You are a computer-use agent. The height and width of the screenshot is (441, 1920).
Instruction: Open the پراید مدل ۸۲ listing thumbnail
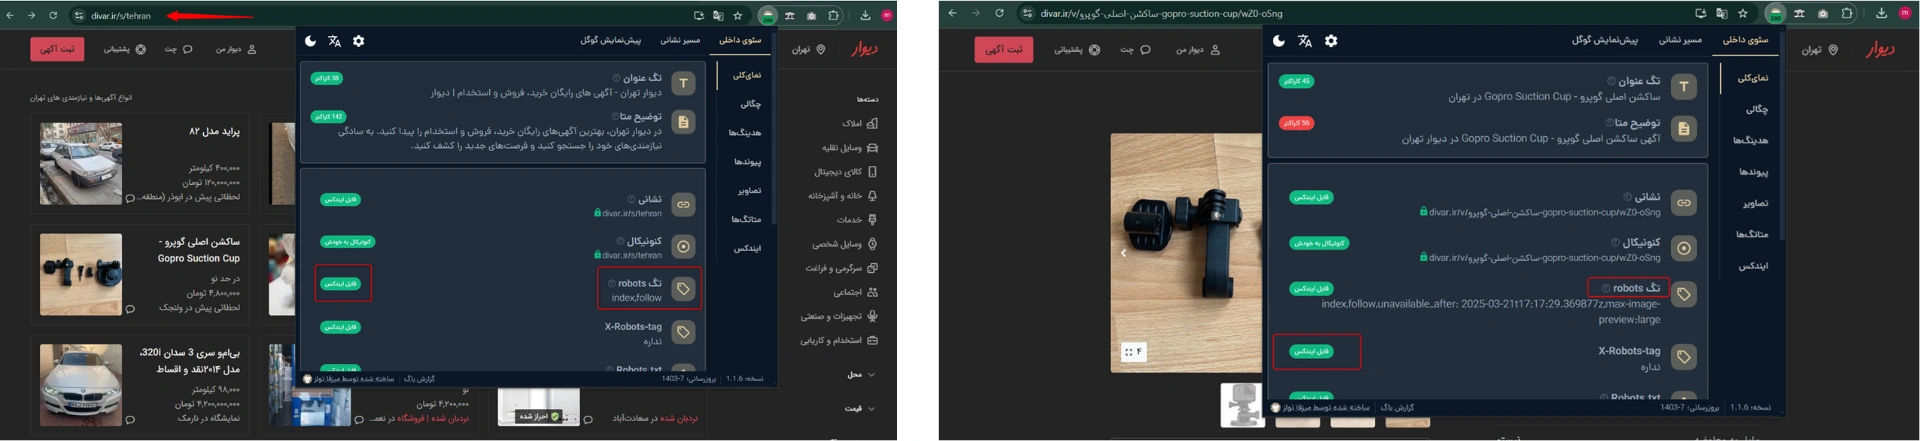[x=81, y=164]
